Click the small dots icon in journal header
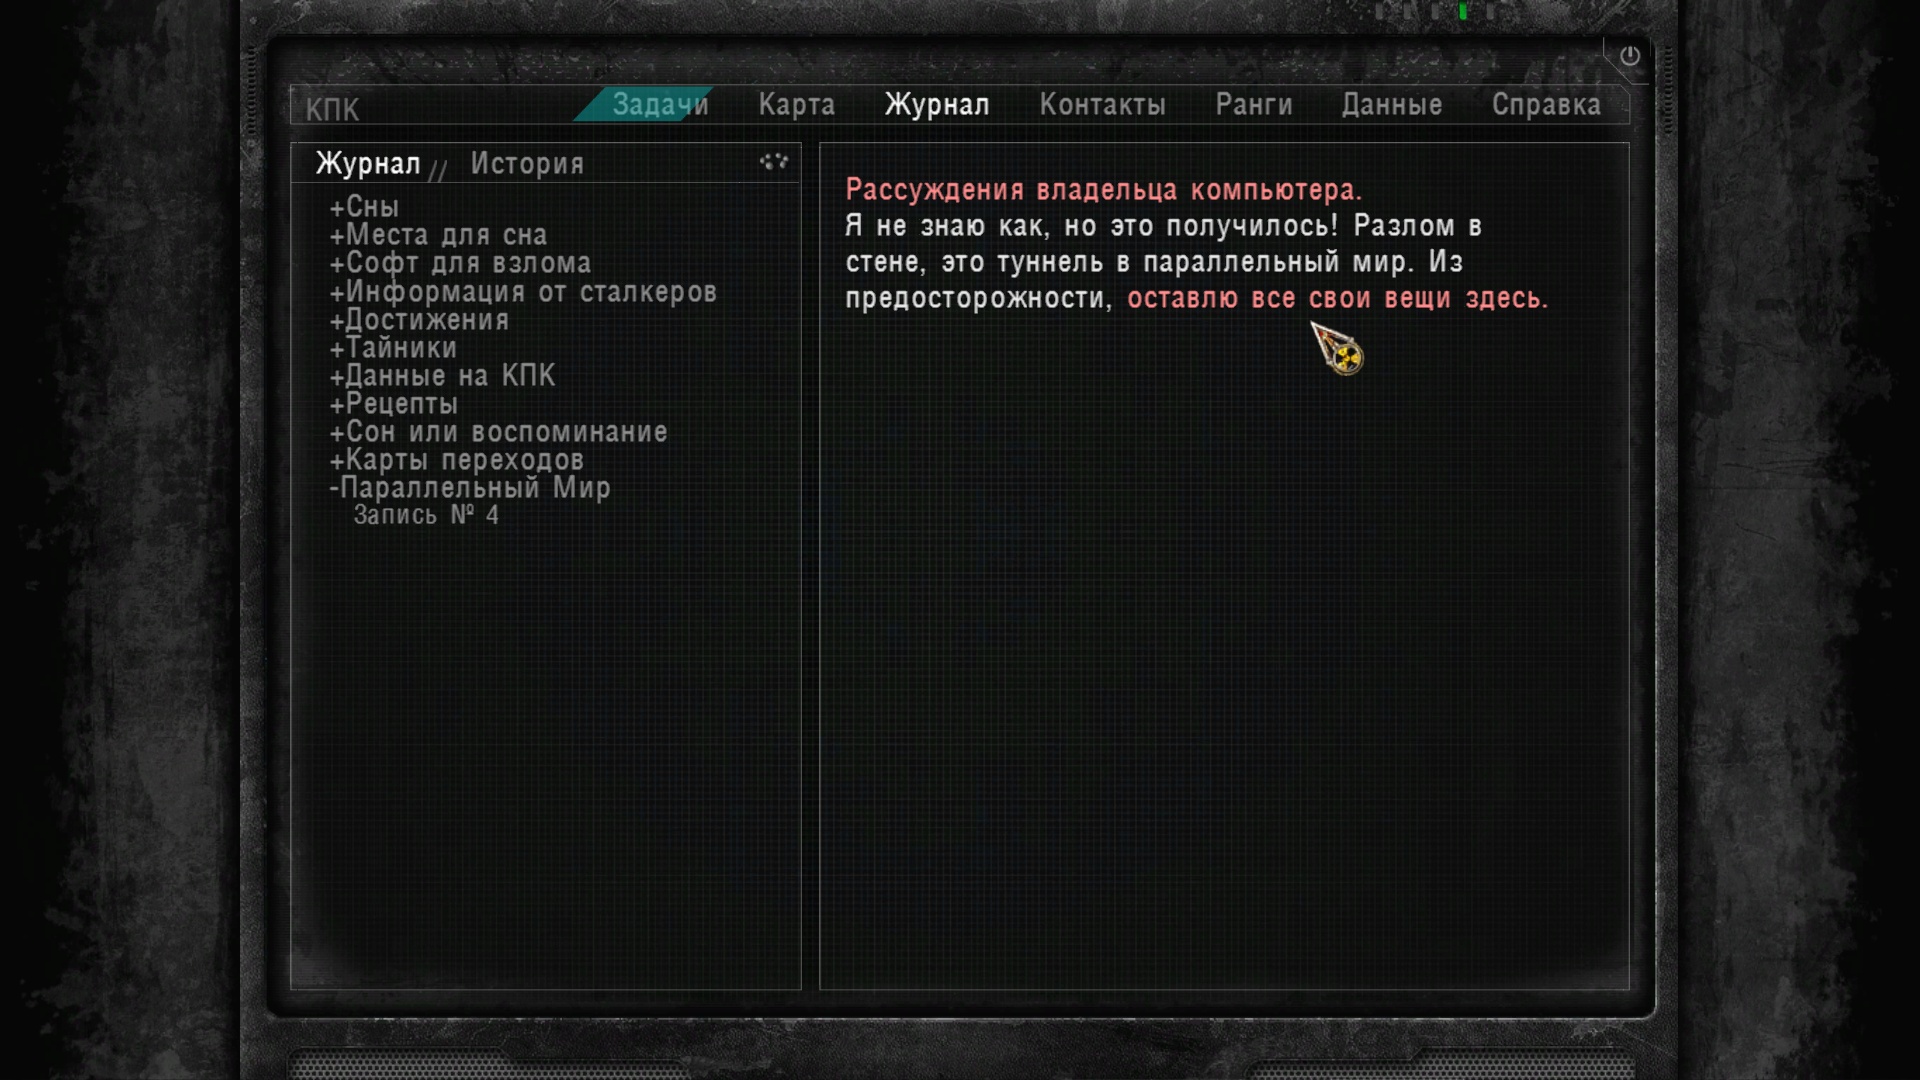Screen dimensions: 1920x1080 774,161
